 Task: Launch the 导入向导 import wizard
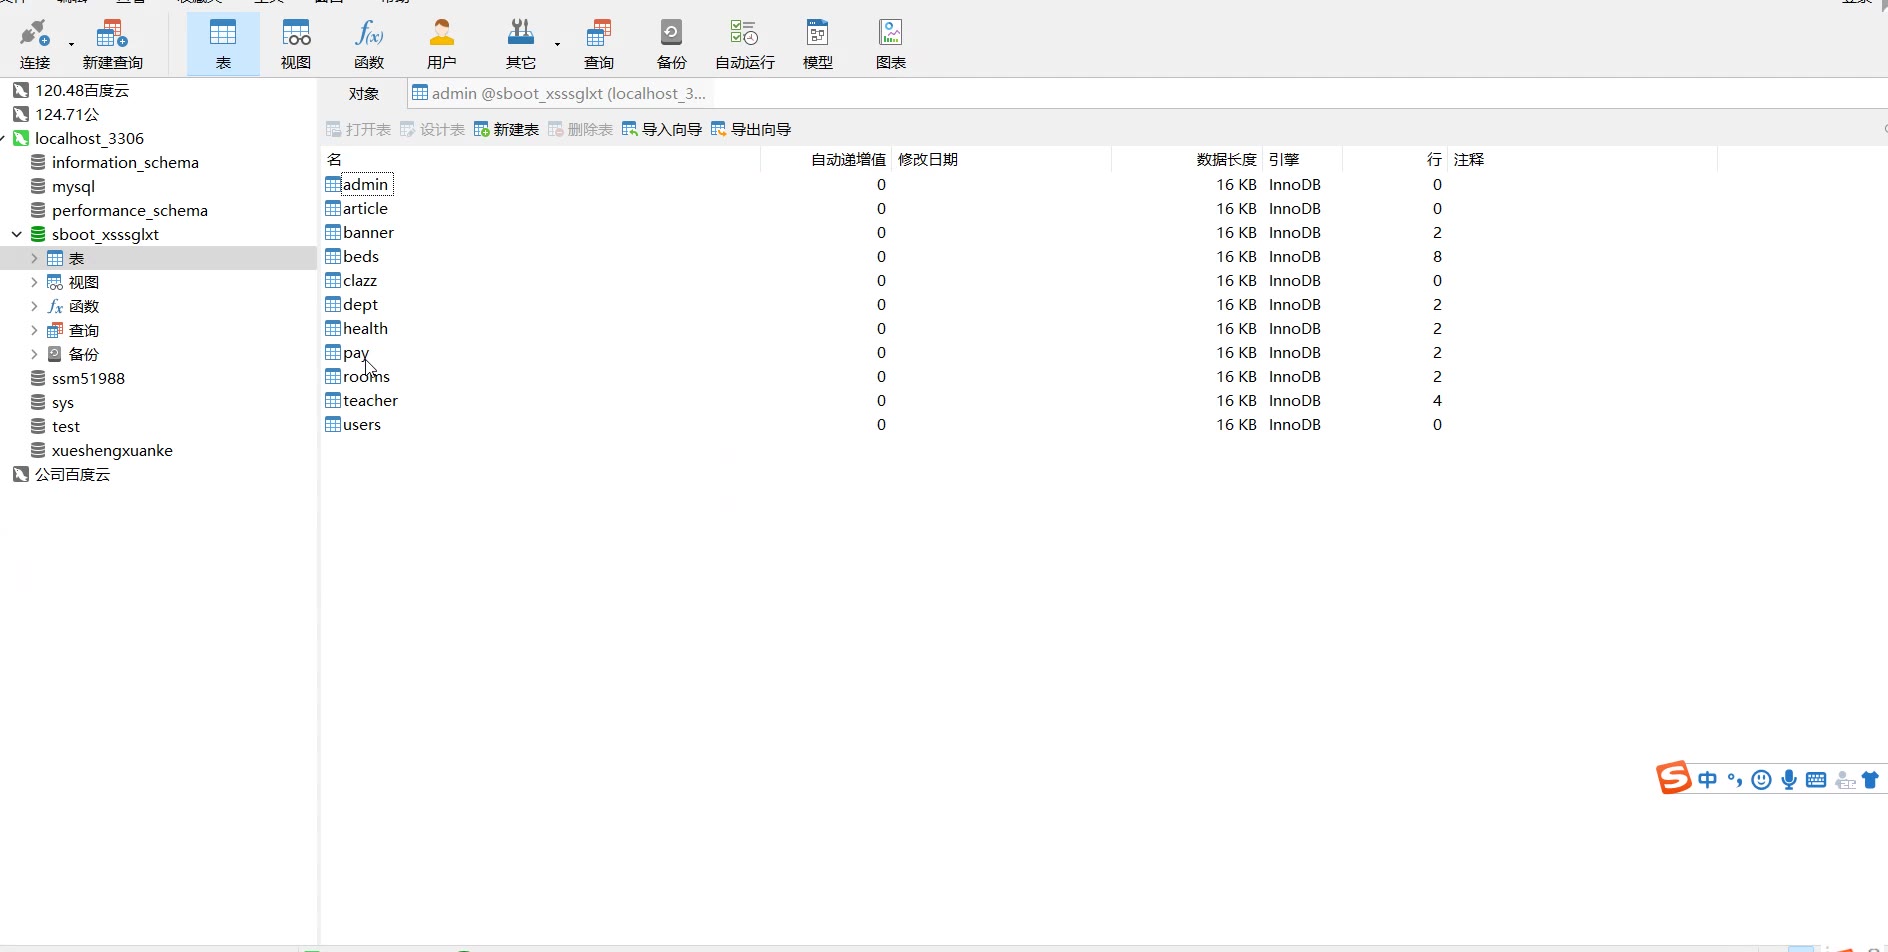pos(661,129)
